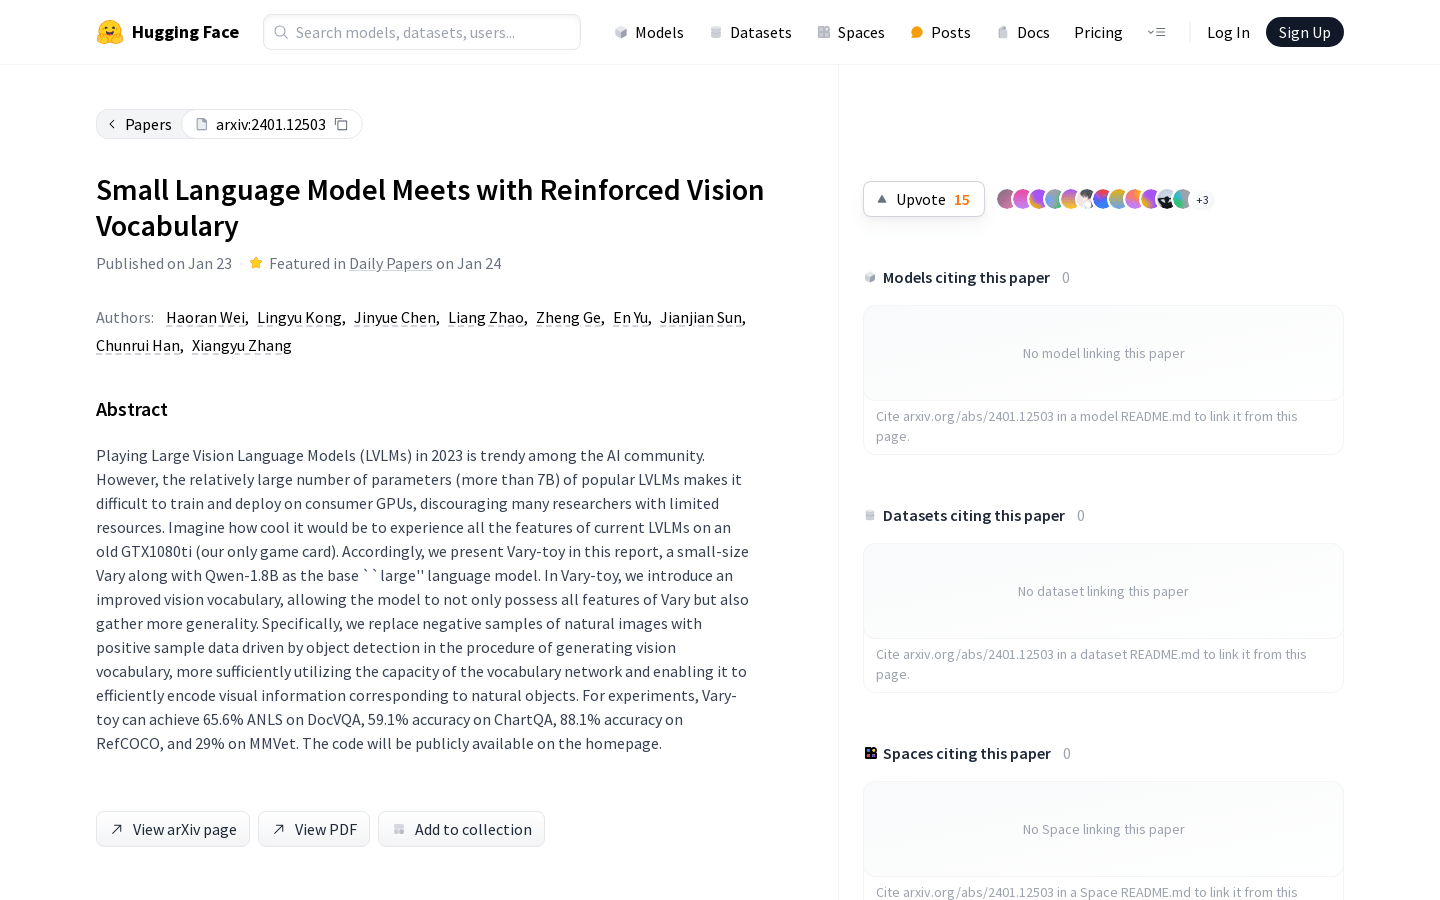Click the Sign Up button

[x=1304, y=32]
